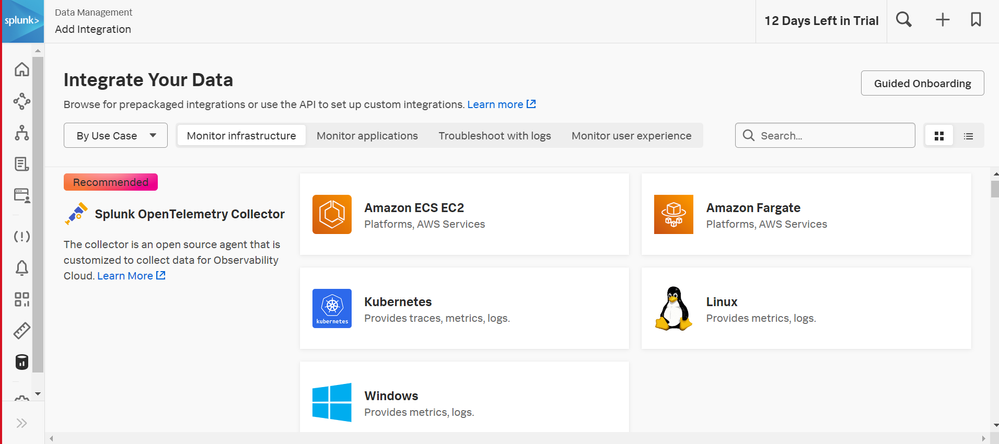Open the By Use Case dropdown

tap(115, 135)
